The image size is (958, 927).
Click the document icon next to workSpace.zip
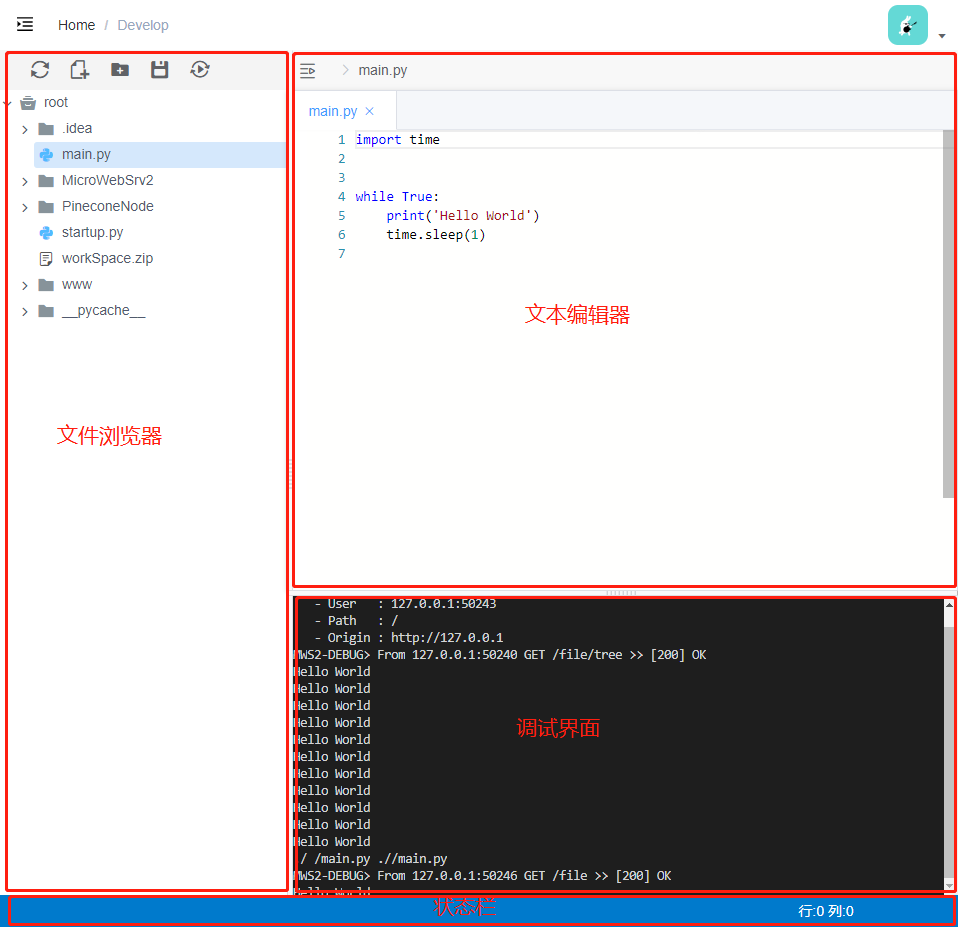tap(46, 259)
